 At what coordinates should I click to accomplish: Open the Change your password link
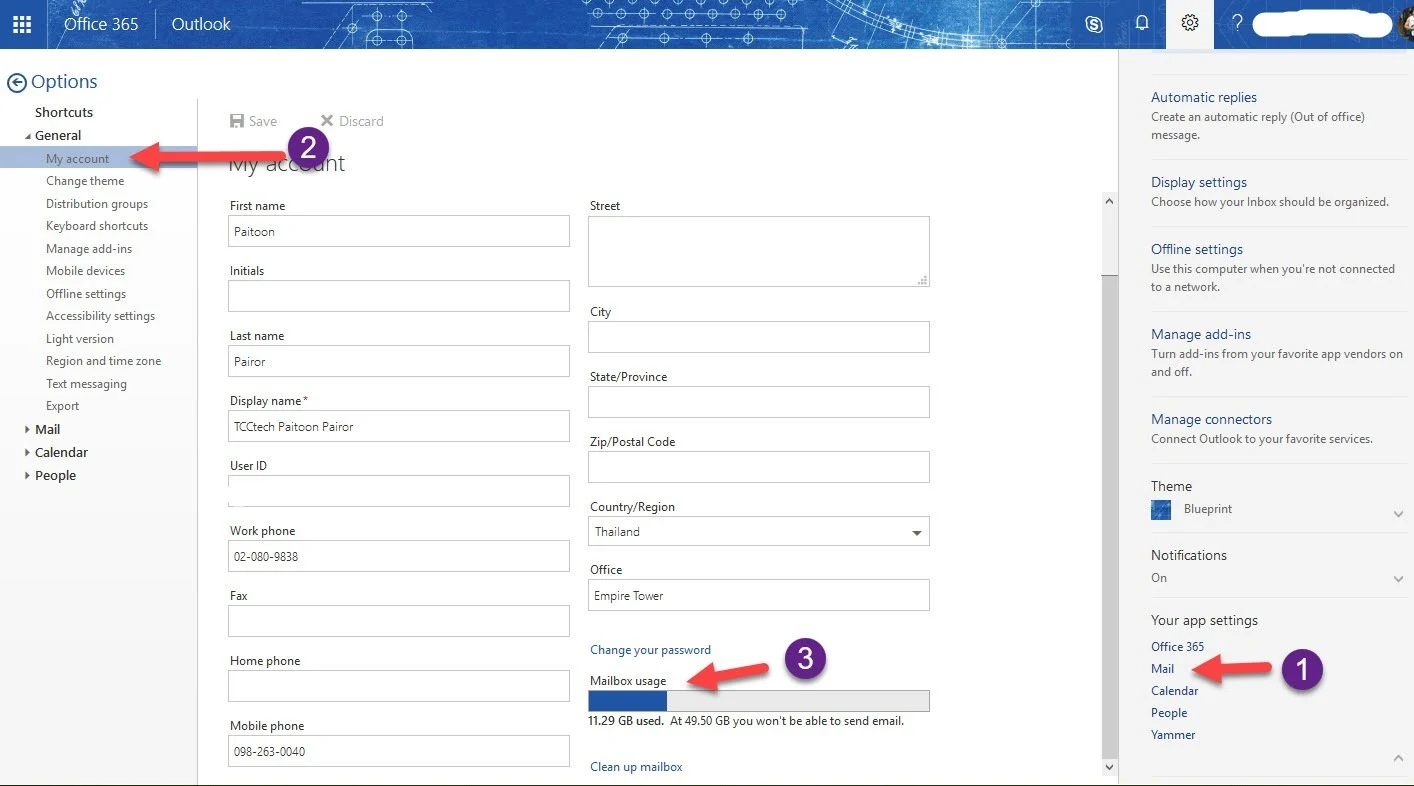tap(650, 649)
